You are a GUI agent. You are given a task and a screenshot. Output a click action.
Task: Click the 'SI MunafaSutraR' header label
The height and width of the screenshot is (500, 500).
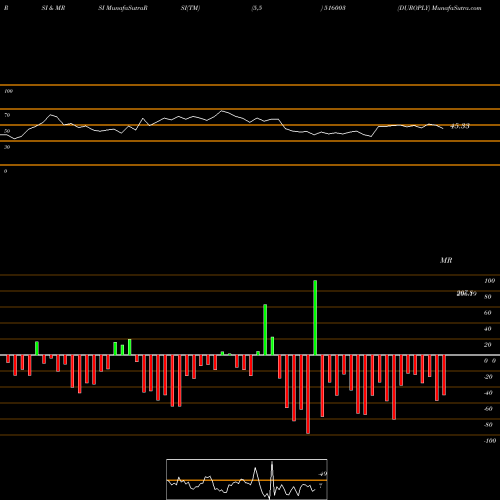point(123,8)
